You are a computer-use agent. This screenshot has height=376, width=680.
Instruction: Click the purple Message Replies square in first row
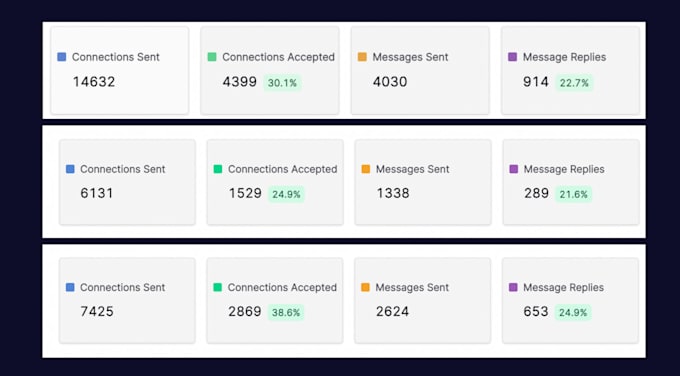(513, 57)
